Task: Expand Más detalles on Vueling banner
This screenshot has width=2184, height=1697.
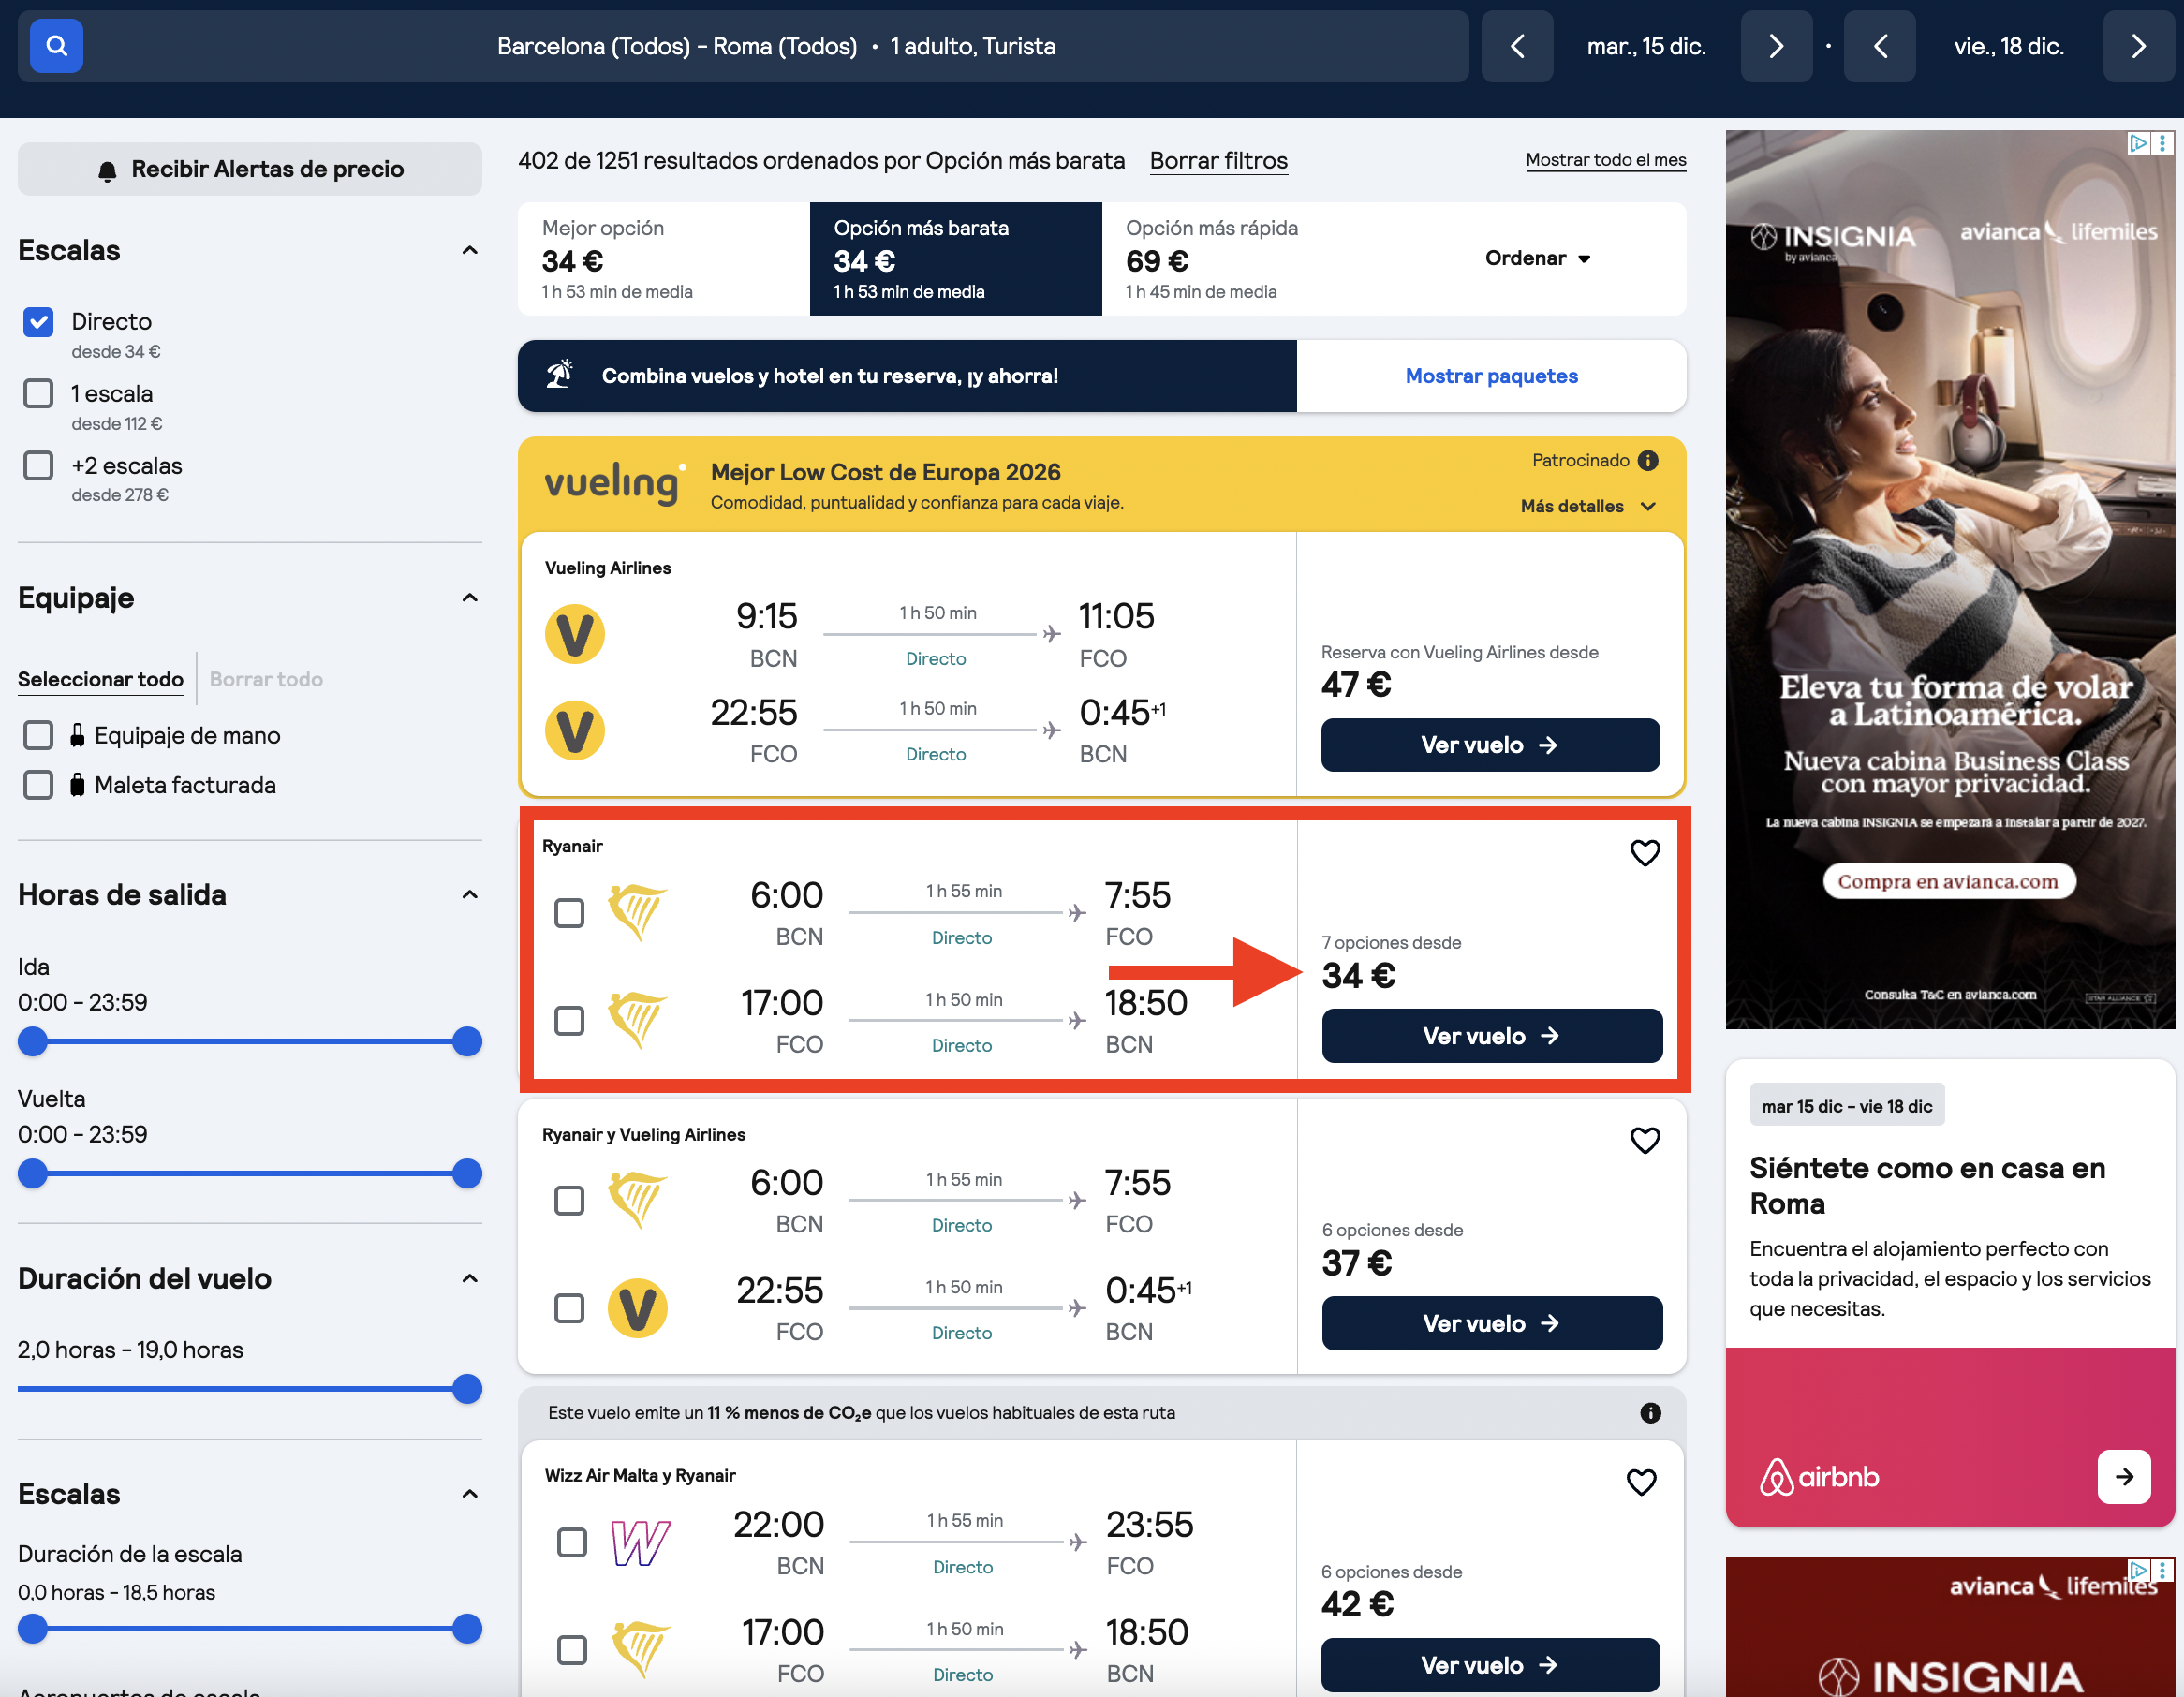Action: point(1588,506)
